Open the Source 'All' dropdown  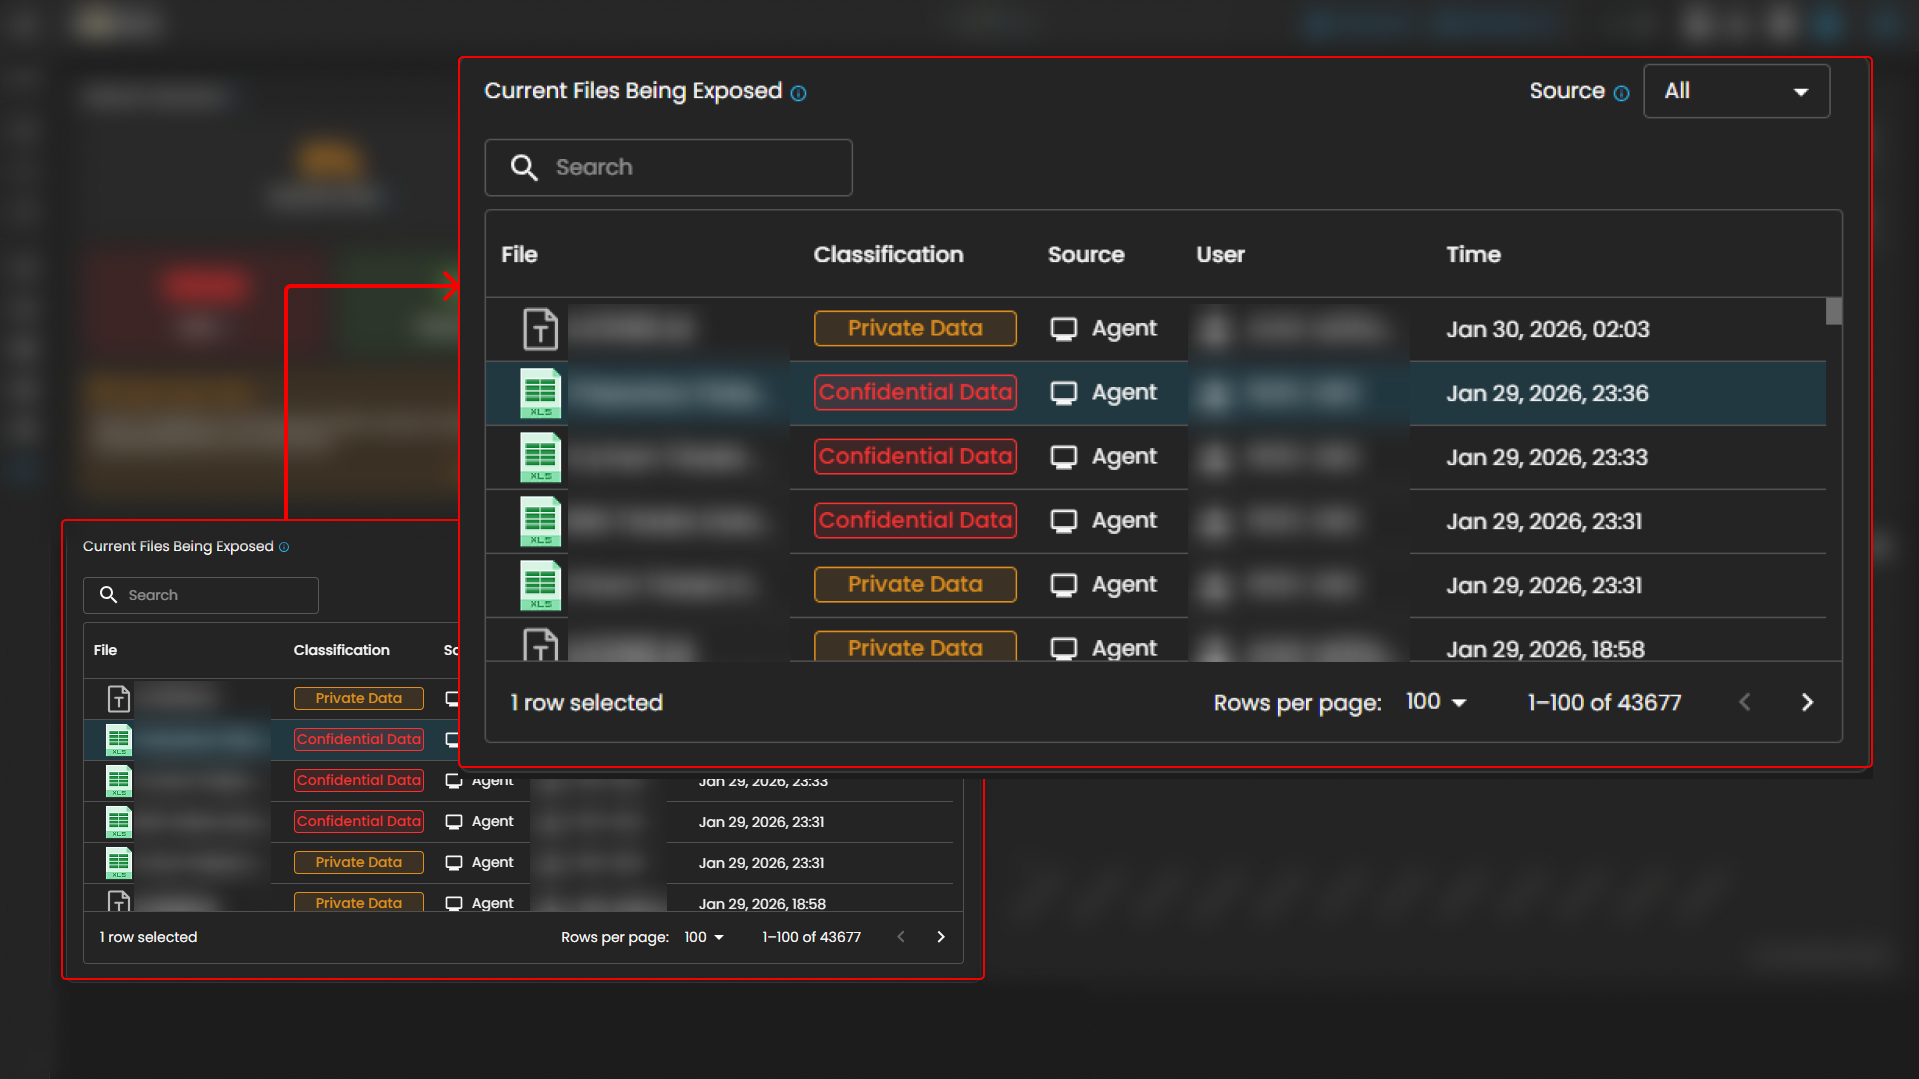[1736, 91]
